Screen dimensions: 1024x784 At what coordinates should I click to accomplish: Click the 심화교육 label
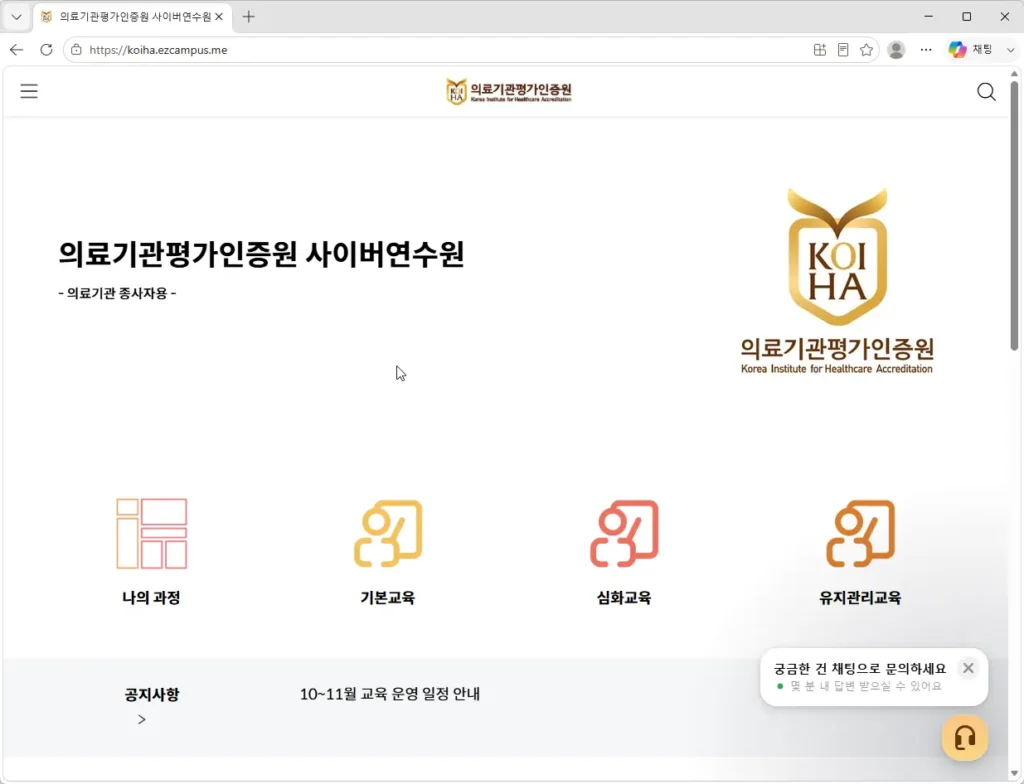pyautogui.click(x=624, y=597)
